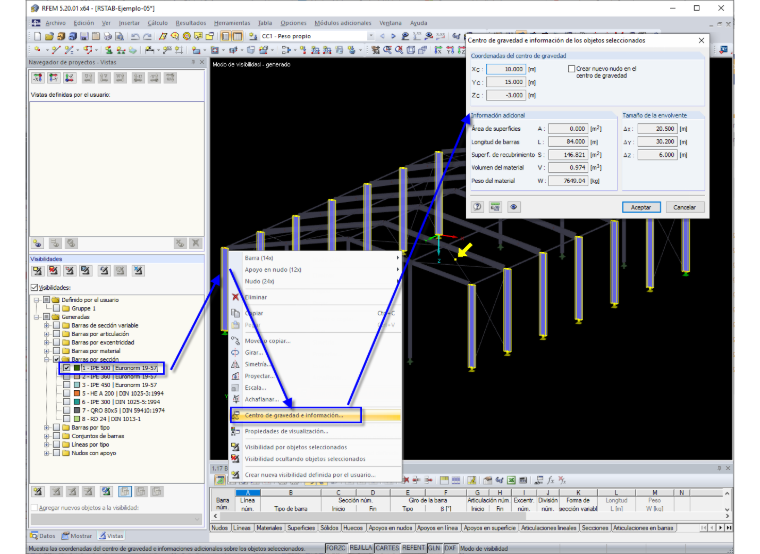
Task: Click the eye view icon in dialog
Action: pos(513,207)
